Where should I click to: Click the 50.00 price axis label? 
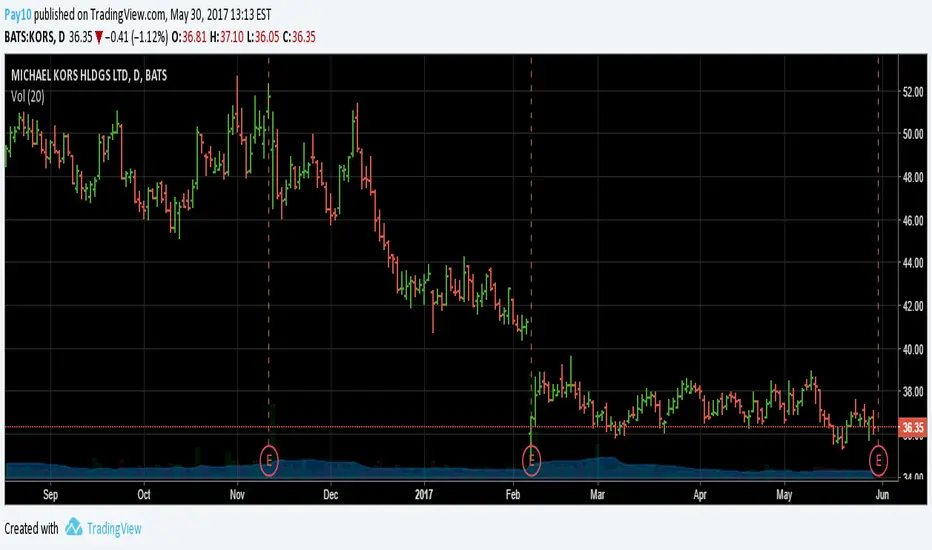tap(913, 134)
